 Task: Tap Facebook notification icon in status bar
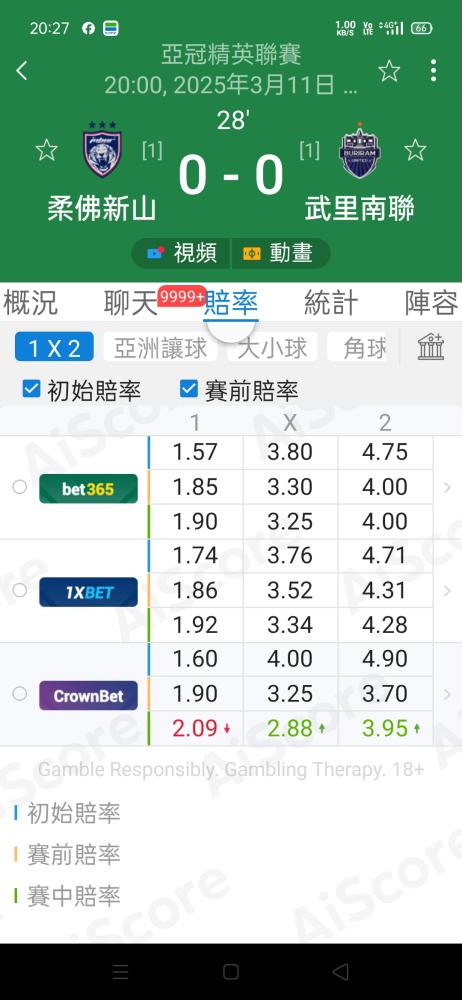(88, 28)
